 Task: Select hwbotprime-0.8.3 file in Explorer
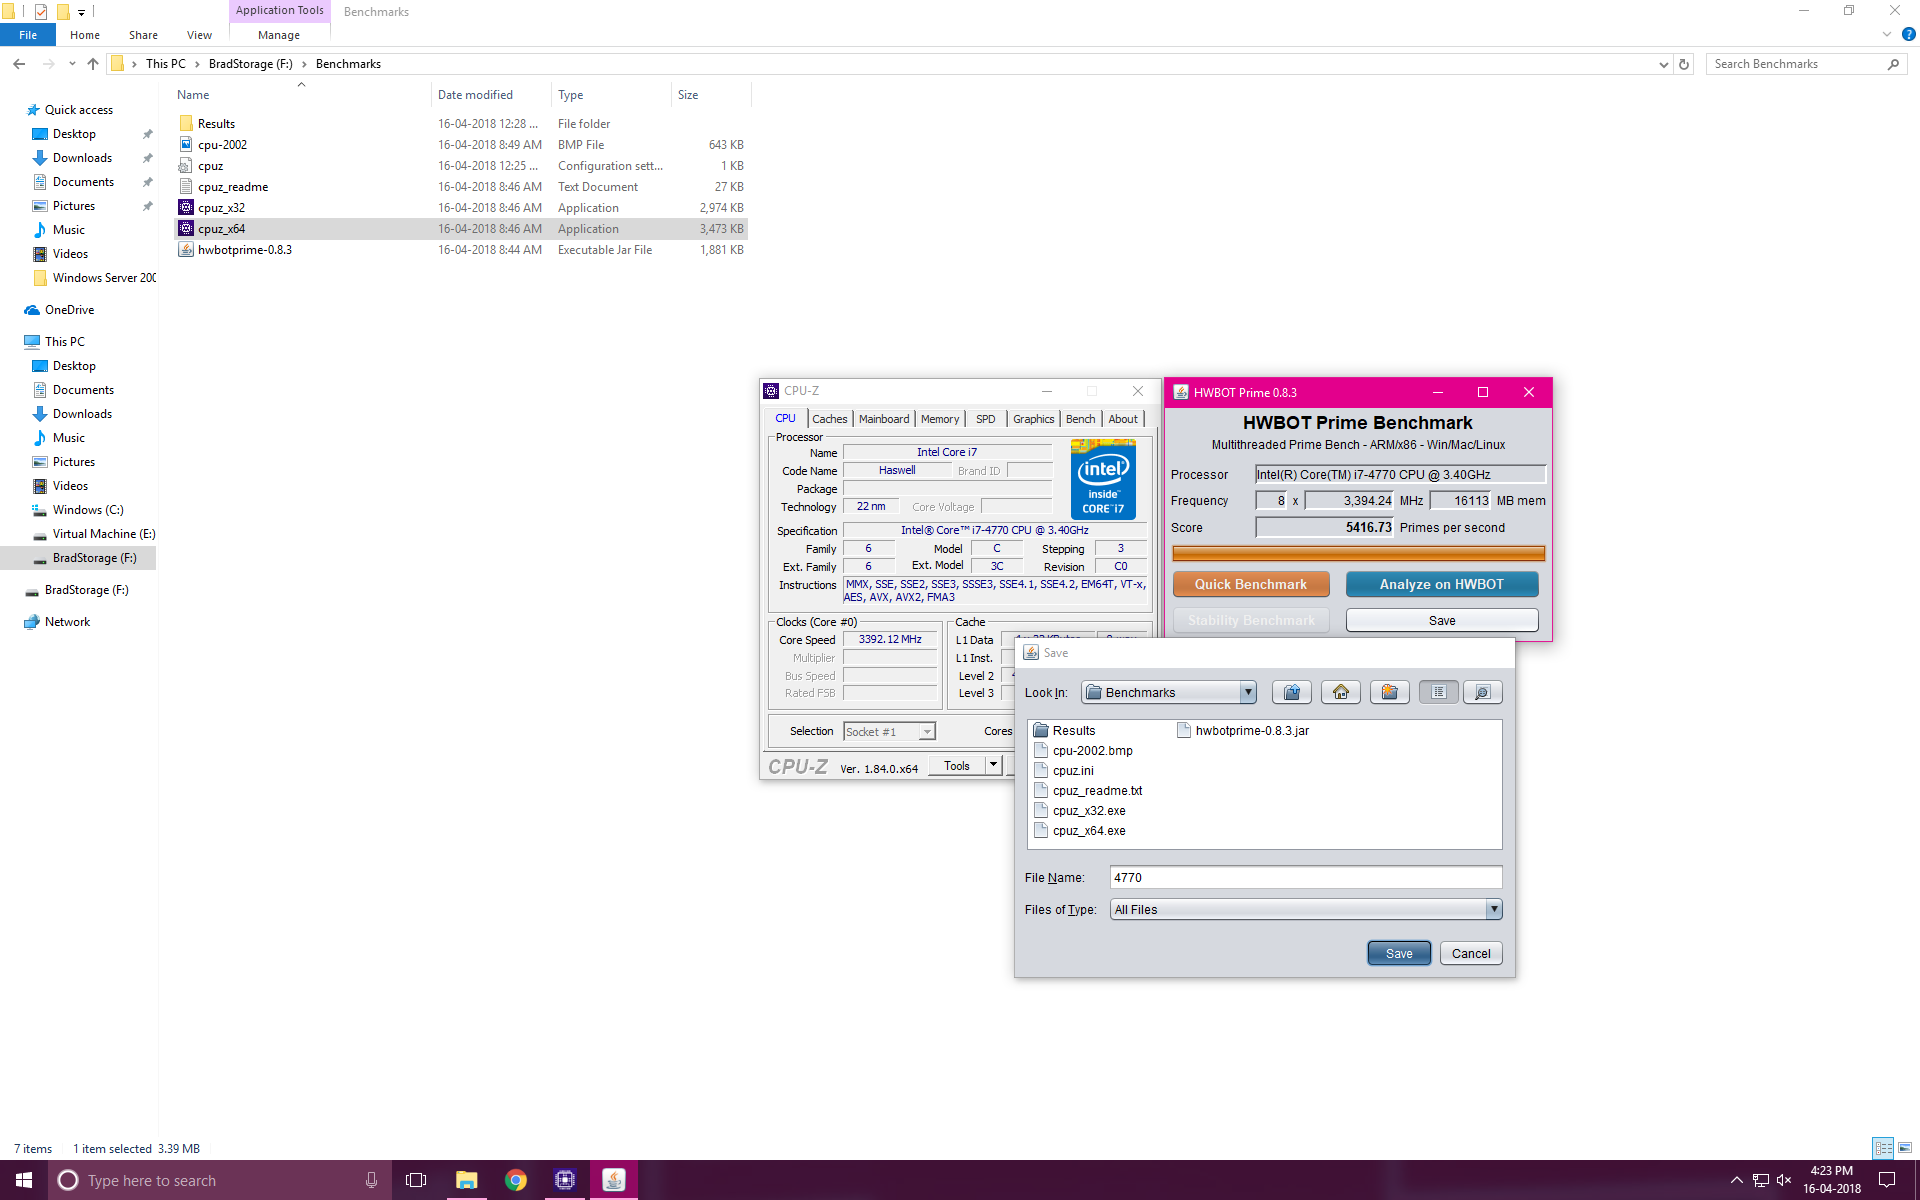point(462,250)
